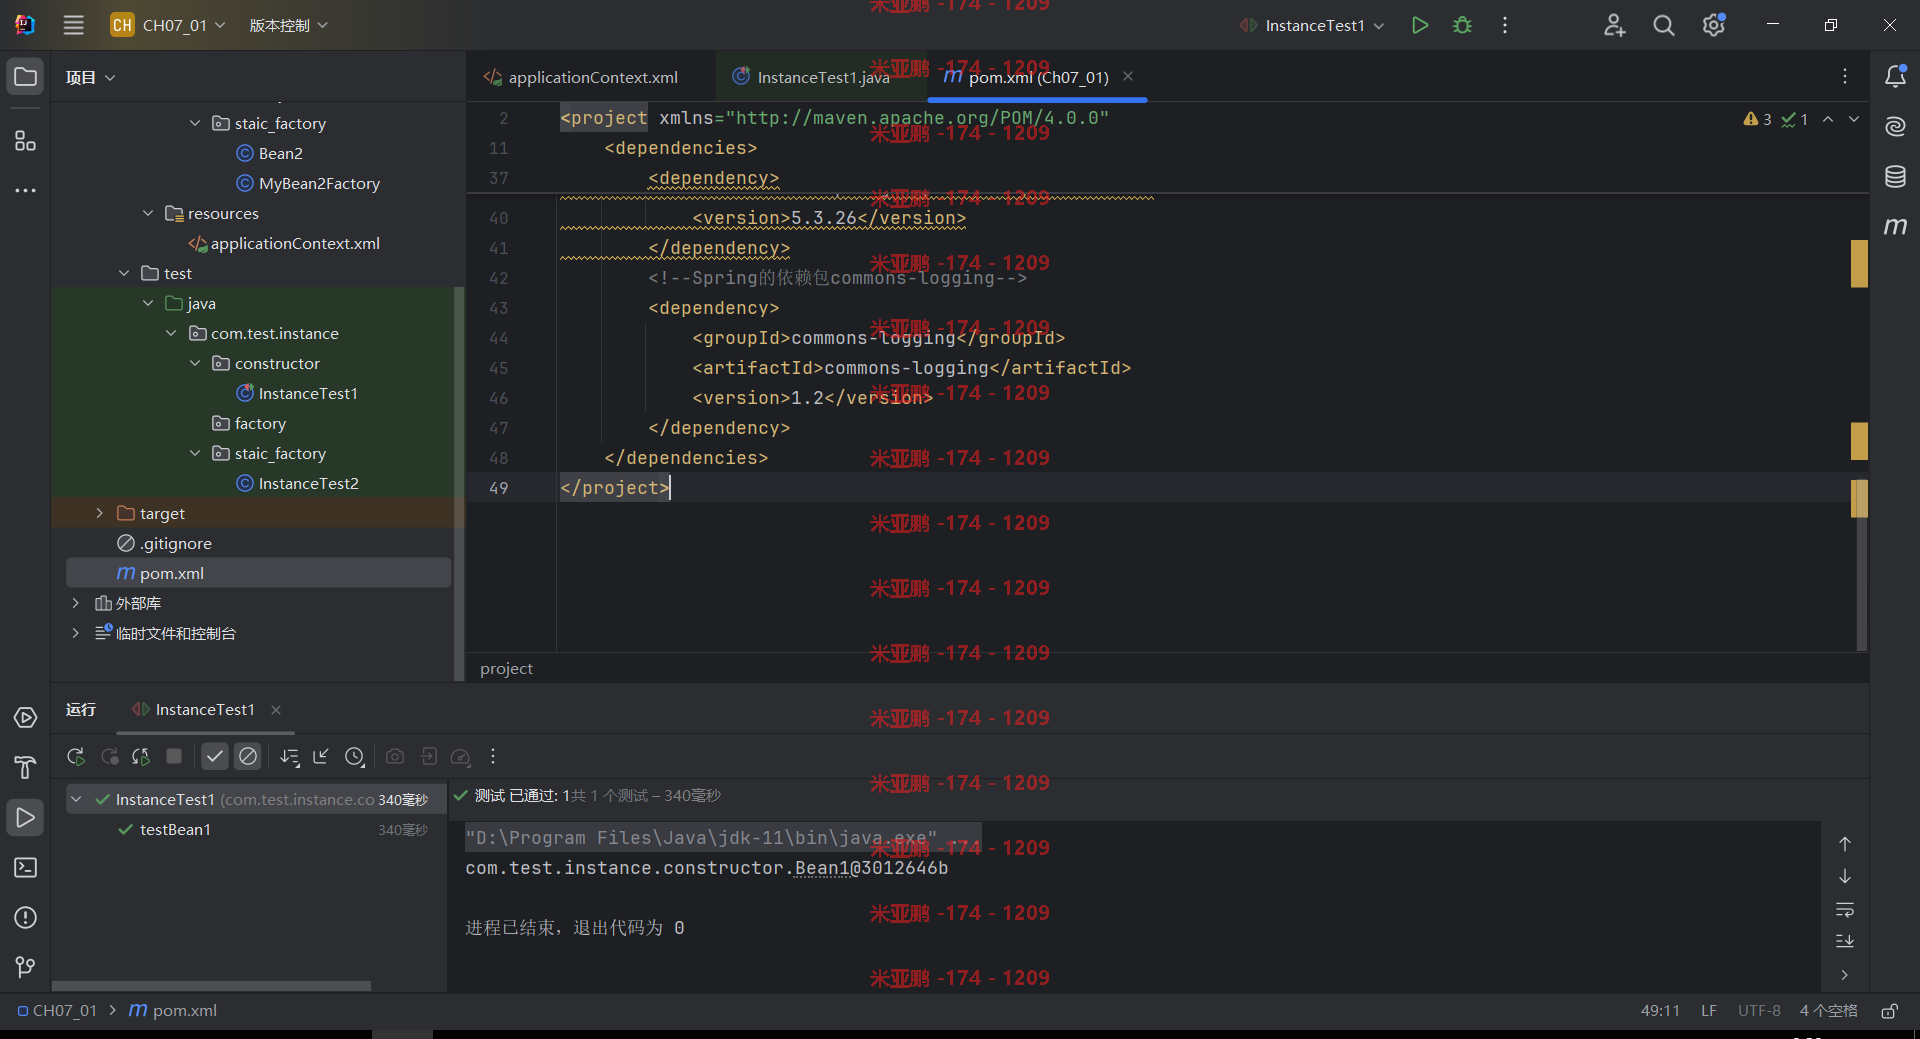
Task: Open the Terminal tool window
Action: pos(25,868)
